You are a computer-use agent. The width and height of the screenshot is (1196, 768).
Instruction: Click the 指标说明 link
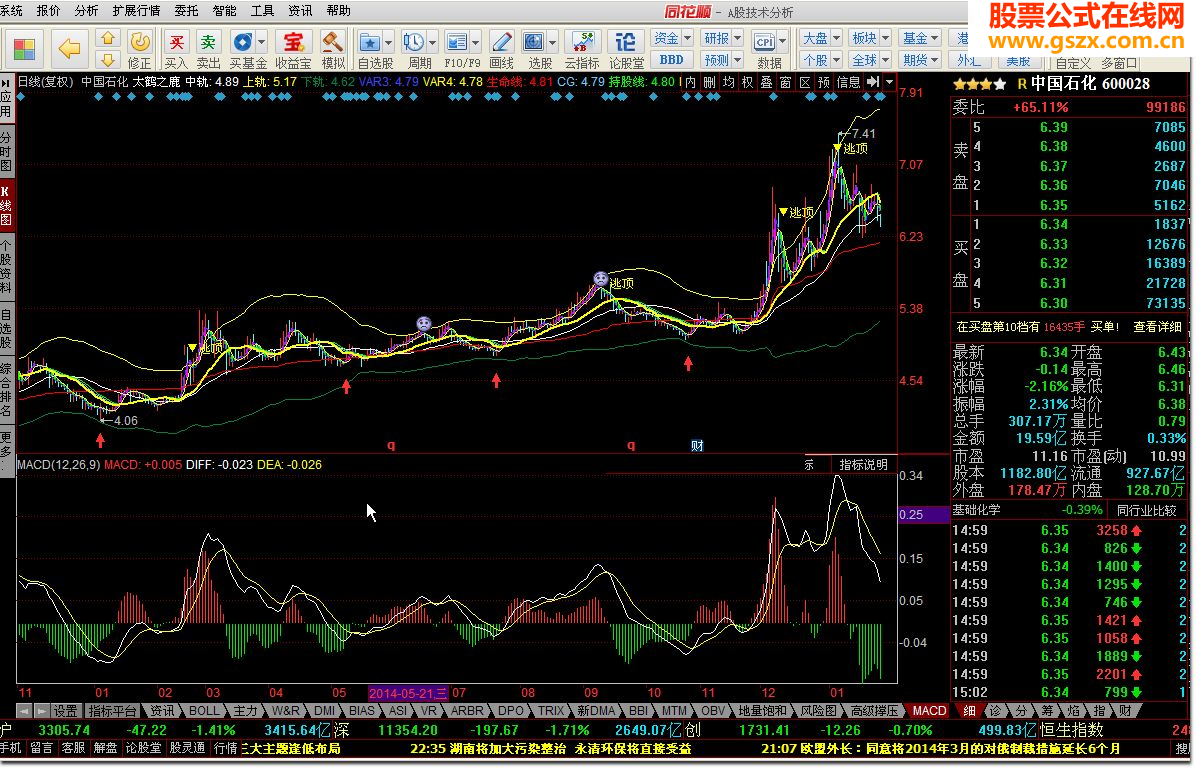[x=863, y=464]
